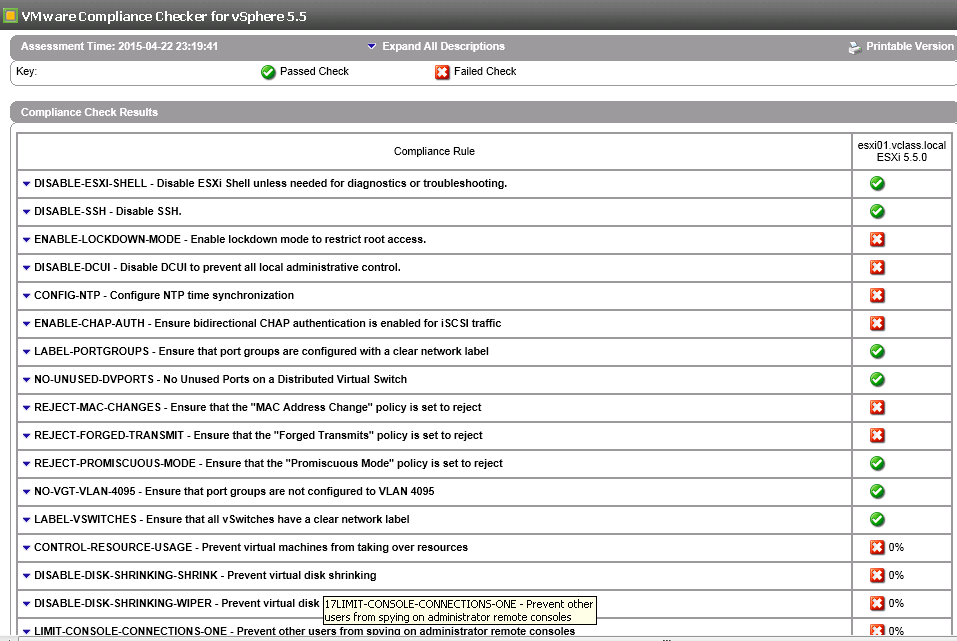Viewport: 957px width, 641px height.
Task: Click the 0% value for DISABLE-DISK-SHRINKING-SHRINK
Action: pos(896,576)
